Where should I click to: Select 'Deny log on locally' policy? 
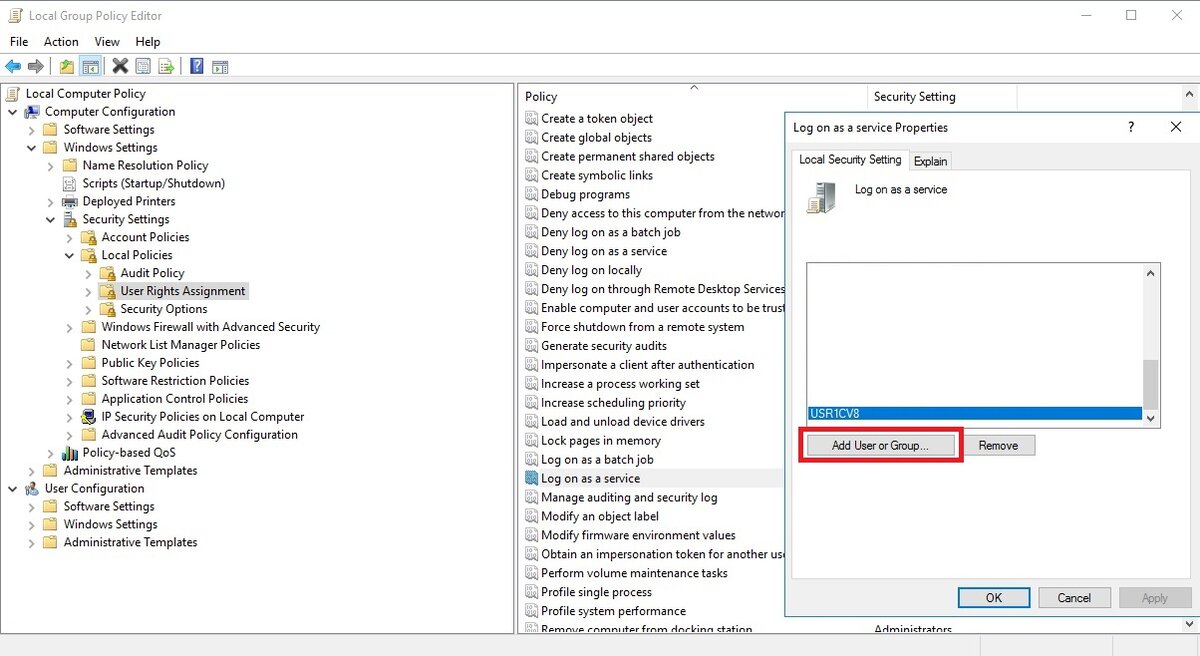point(591,270)
